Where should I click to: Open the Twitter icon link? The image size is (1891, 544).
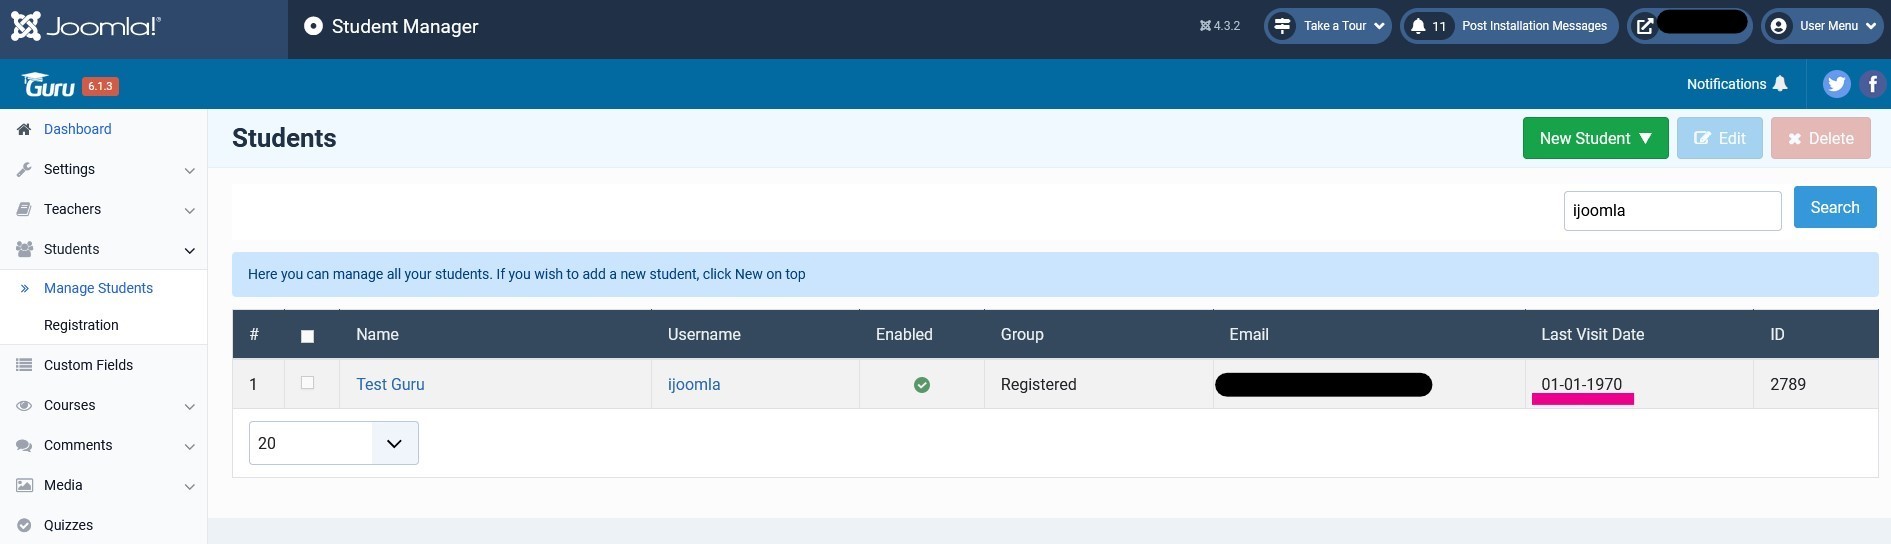pyautogui.click(x=1836, y=84)
